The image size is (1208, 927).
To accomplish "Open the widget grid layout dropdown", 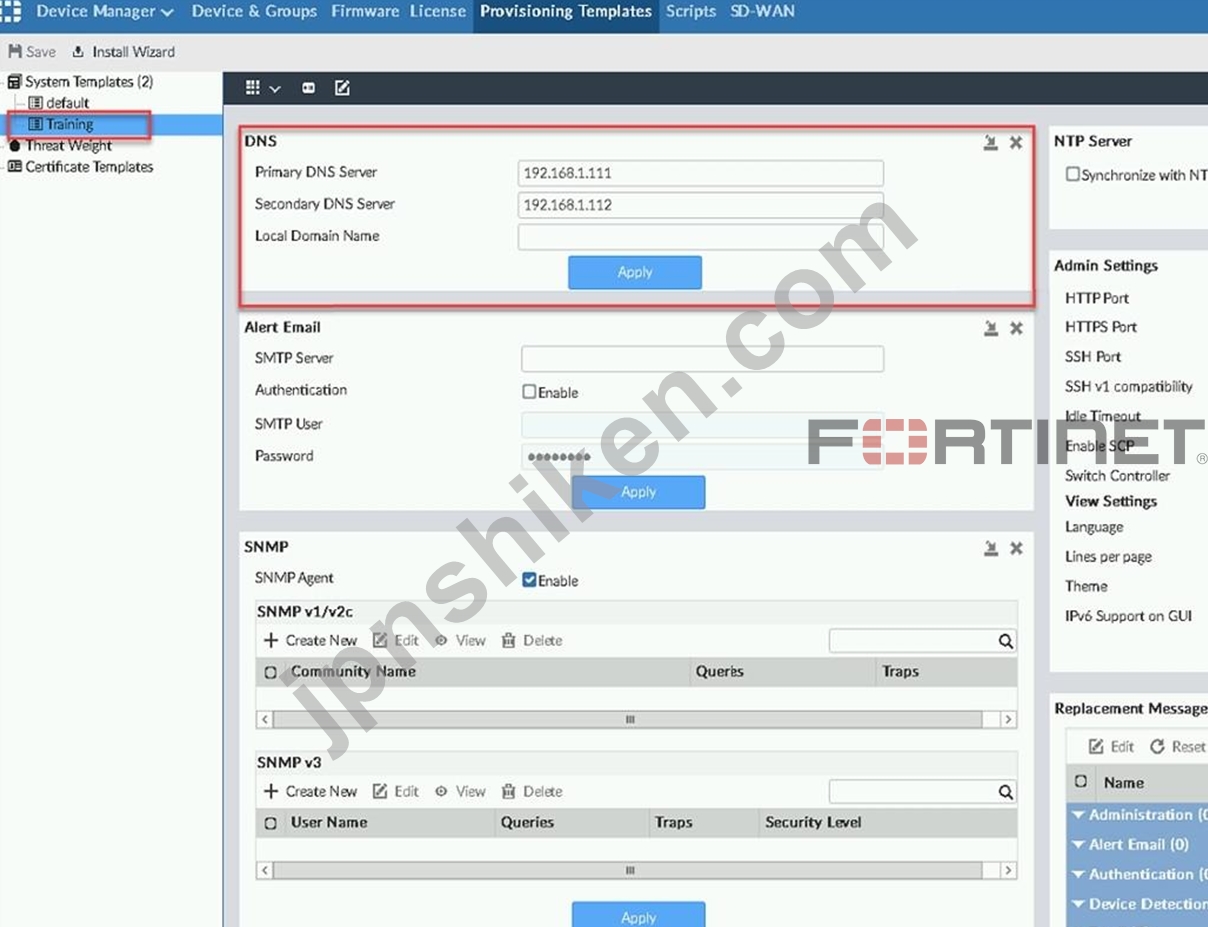I will pos(262,88).
